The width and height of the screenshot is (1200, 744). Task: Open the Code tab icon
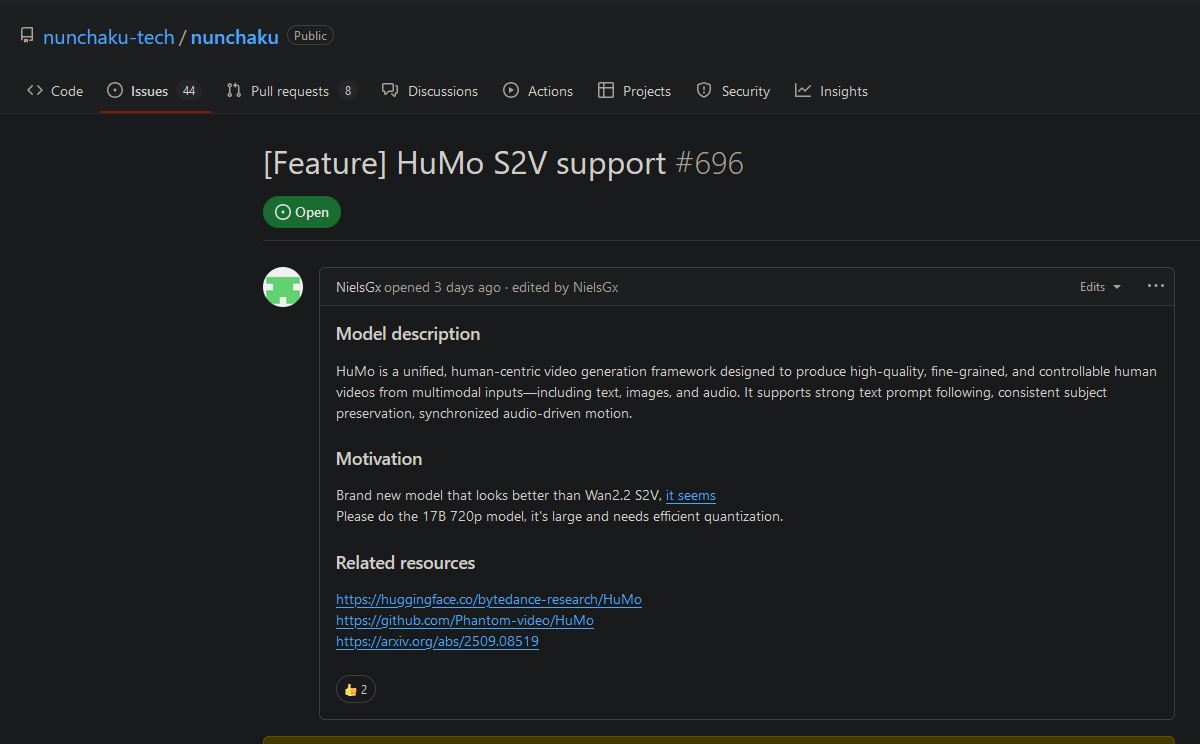point(35,90)
